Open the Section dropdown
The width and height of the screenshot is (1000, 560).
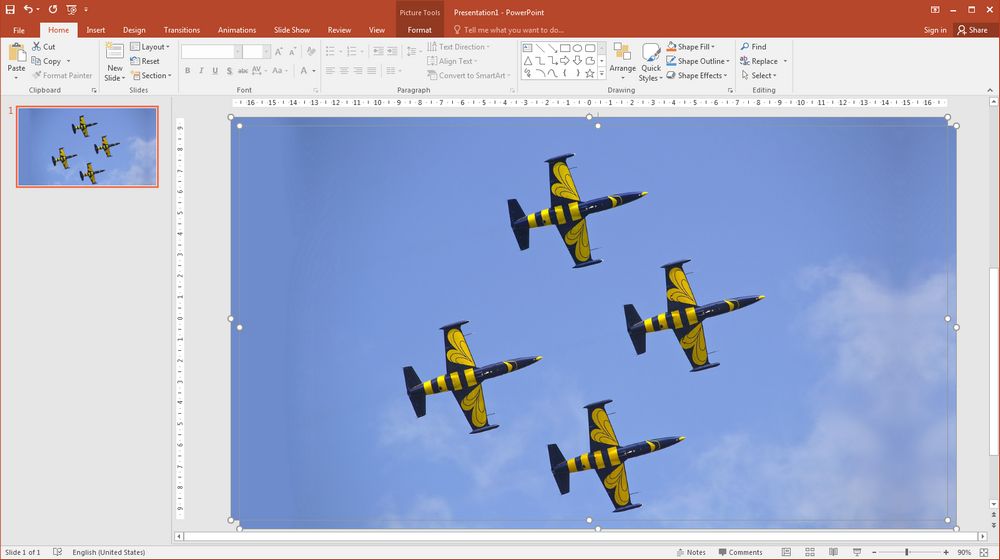152,75
